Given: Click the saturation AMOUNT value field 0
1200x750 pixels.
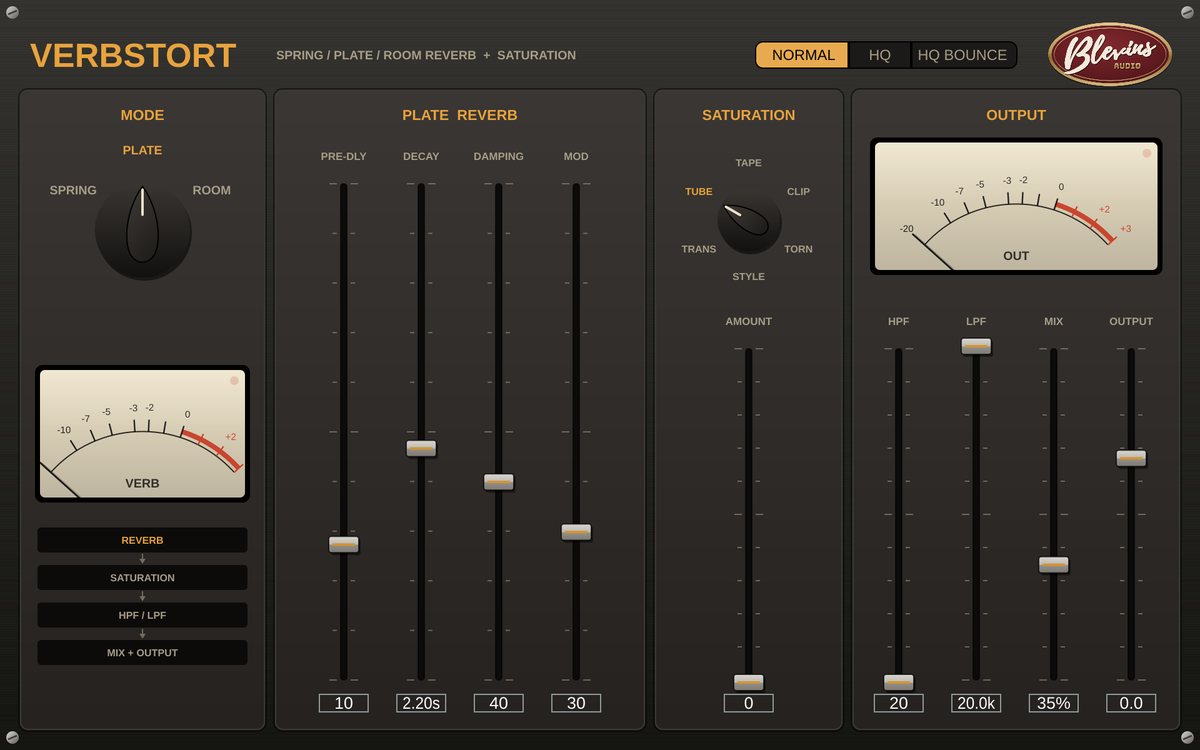Looking at the screenshot, I should pyautogui.click(x=748, y=703).
